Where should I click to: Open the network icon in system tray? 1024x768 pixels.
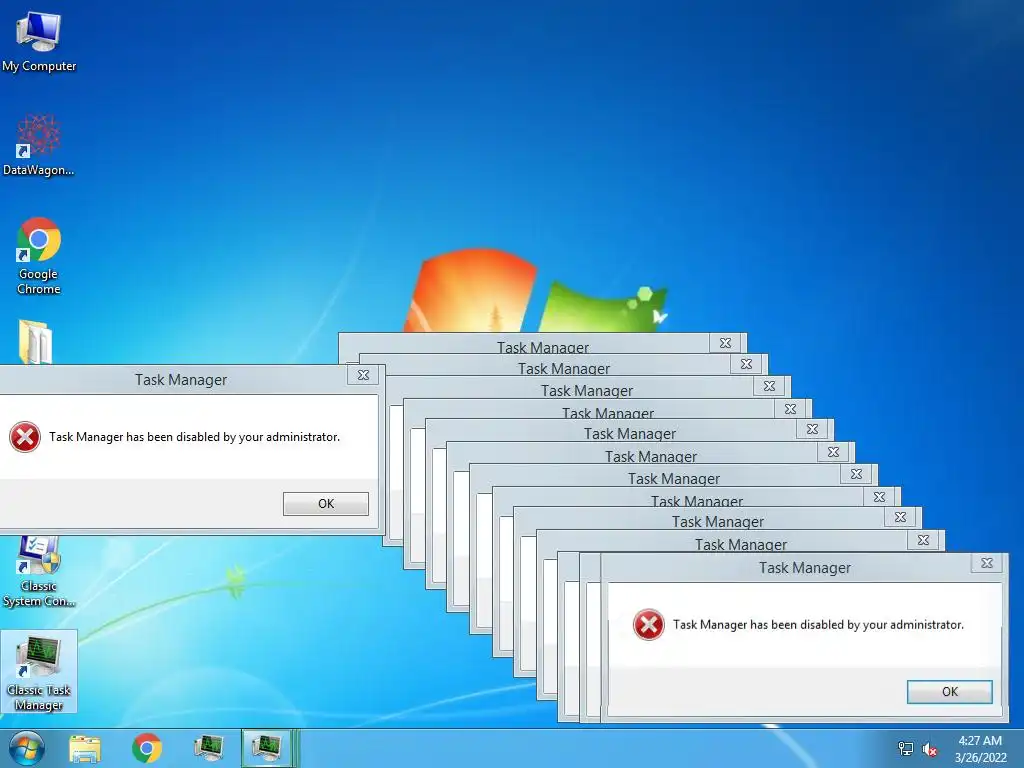[906, 749]
